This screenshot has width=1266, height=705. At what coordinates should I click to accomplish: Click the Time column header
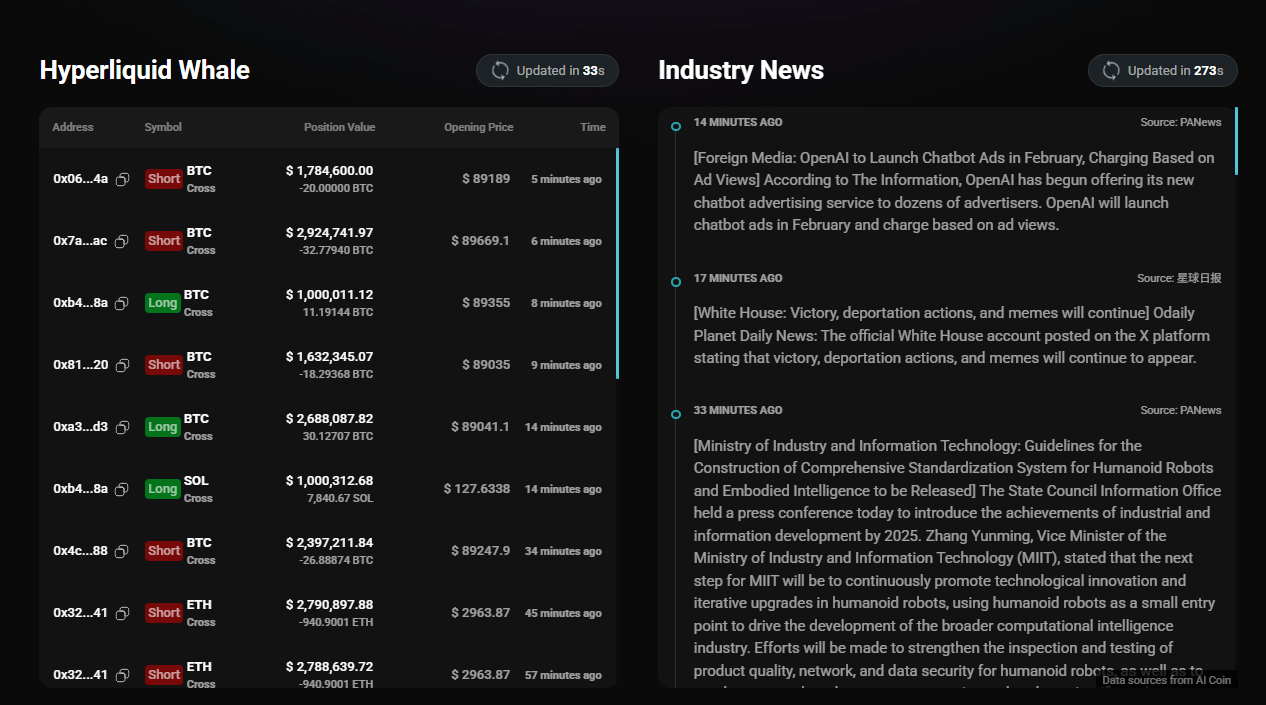[x=592, y=127]
